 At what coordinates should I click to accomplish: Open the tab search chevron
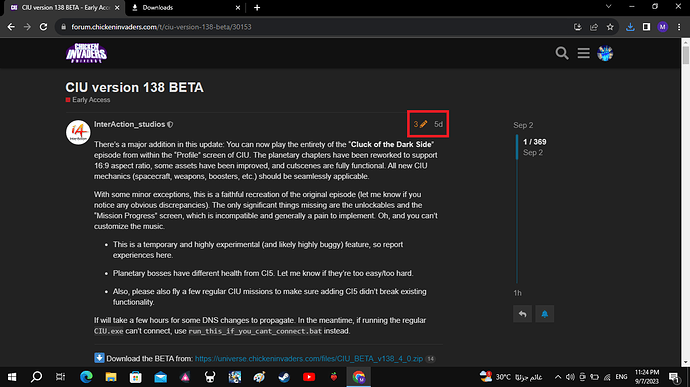click(x=608, y=7)
